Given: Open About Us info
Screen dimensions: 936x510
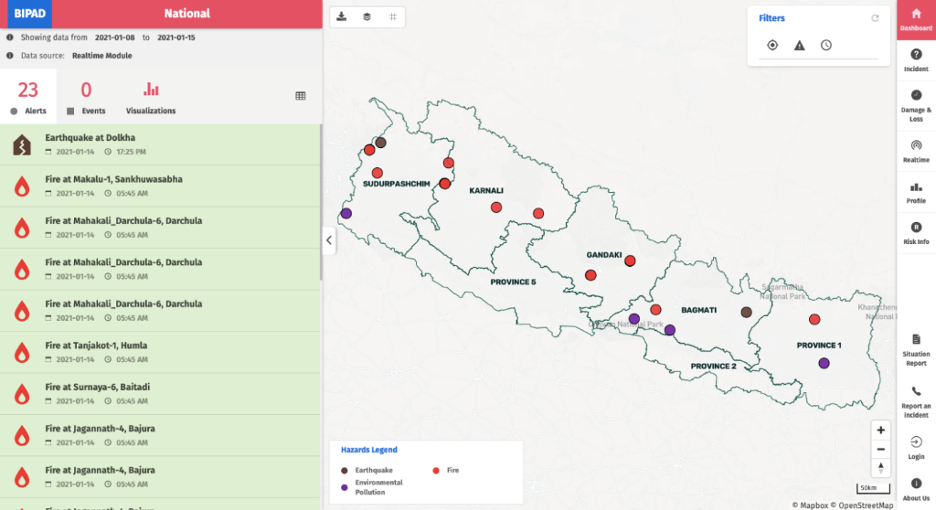Looking at the screenshot, I should click(916, 489).
